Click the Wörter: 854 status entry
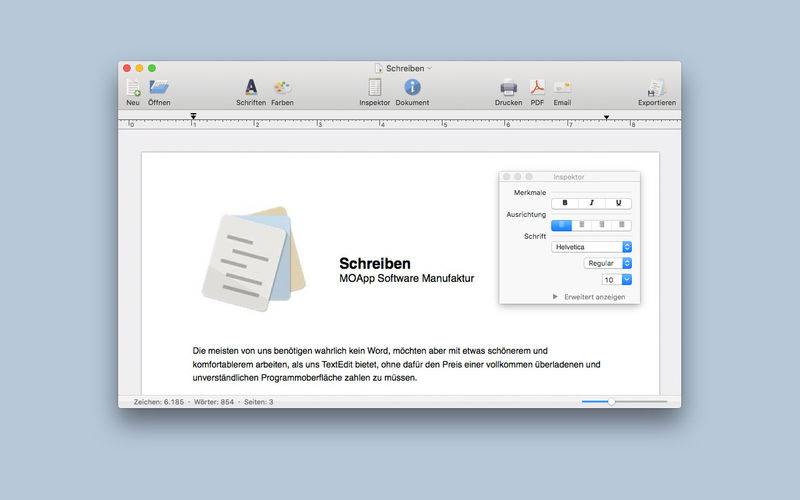Image resolution: width=800 pixels, height=500 pixels. click(214, 402)
